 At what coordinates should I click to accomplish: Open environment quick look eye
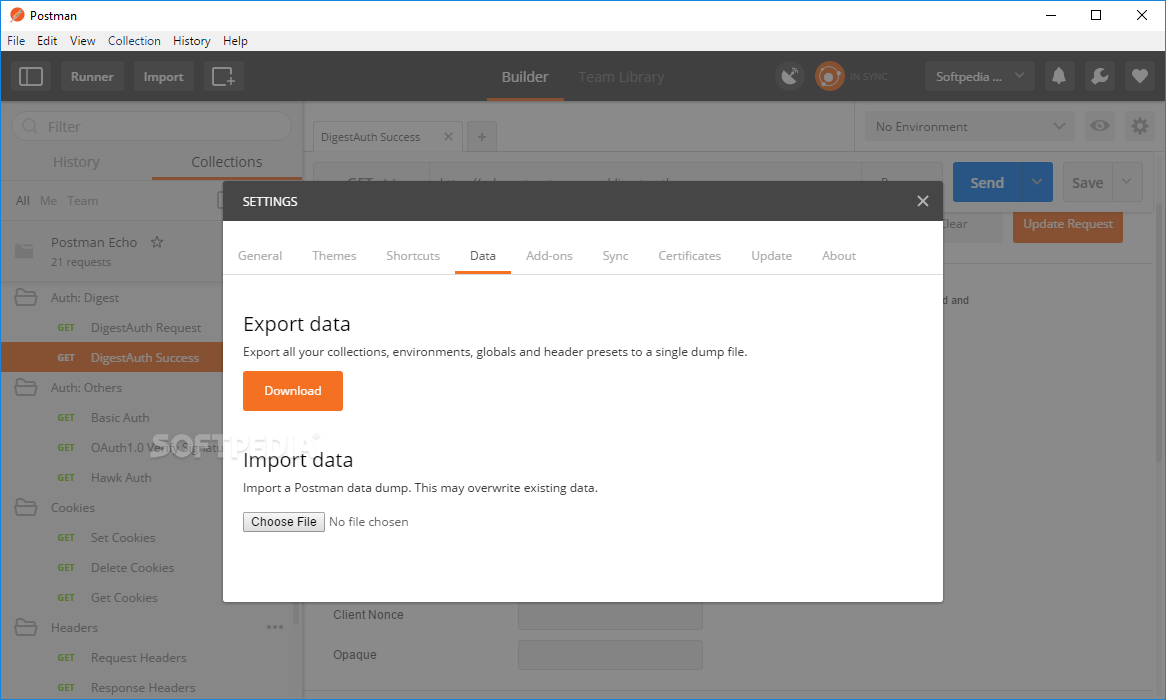1100,126
